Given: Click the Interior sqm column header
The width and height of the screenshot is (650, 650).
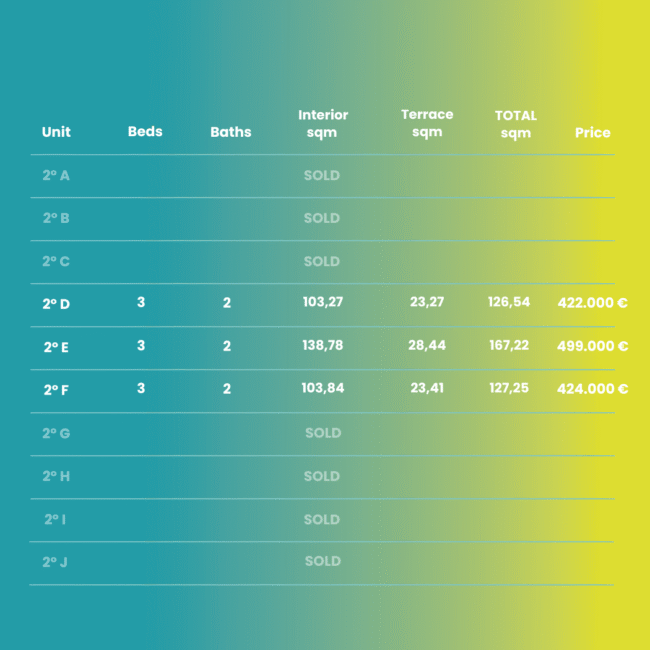Looking at the screenshot, I should coord(323,124).
